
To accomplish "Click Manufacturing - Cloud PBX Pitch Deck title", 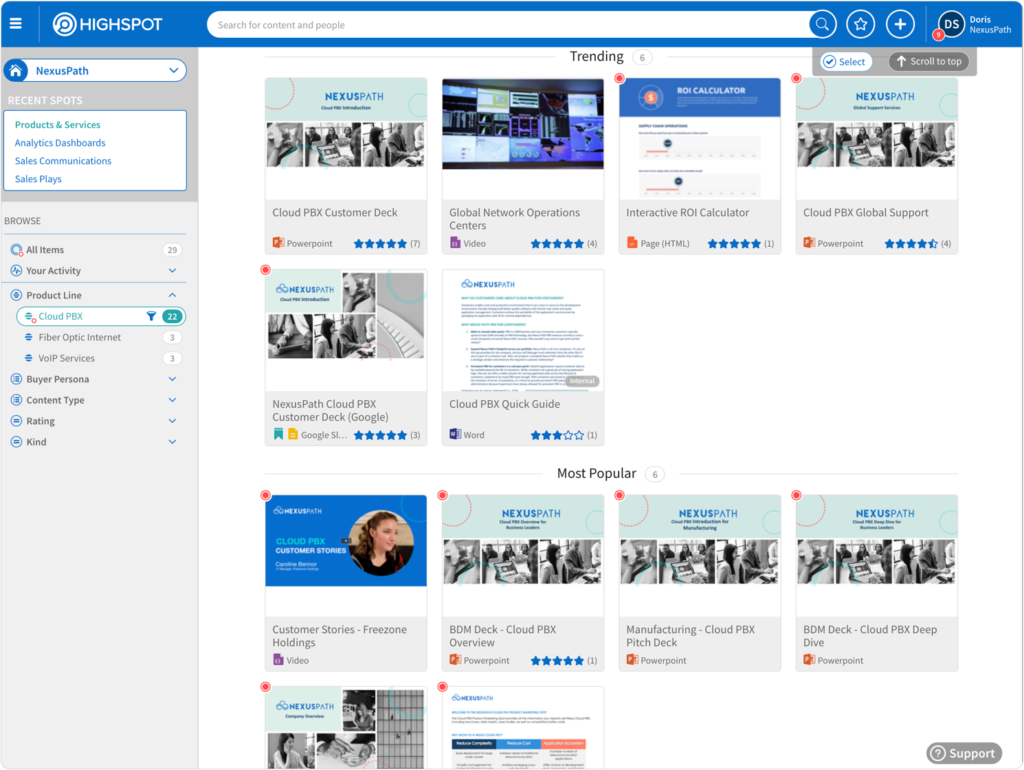I will pos(690,636).
